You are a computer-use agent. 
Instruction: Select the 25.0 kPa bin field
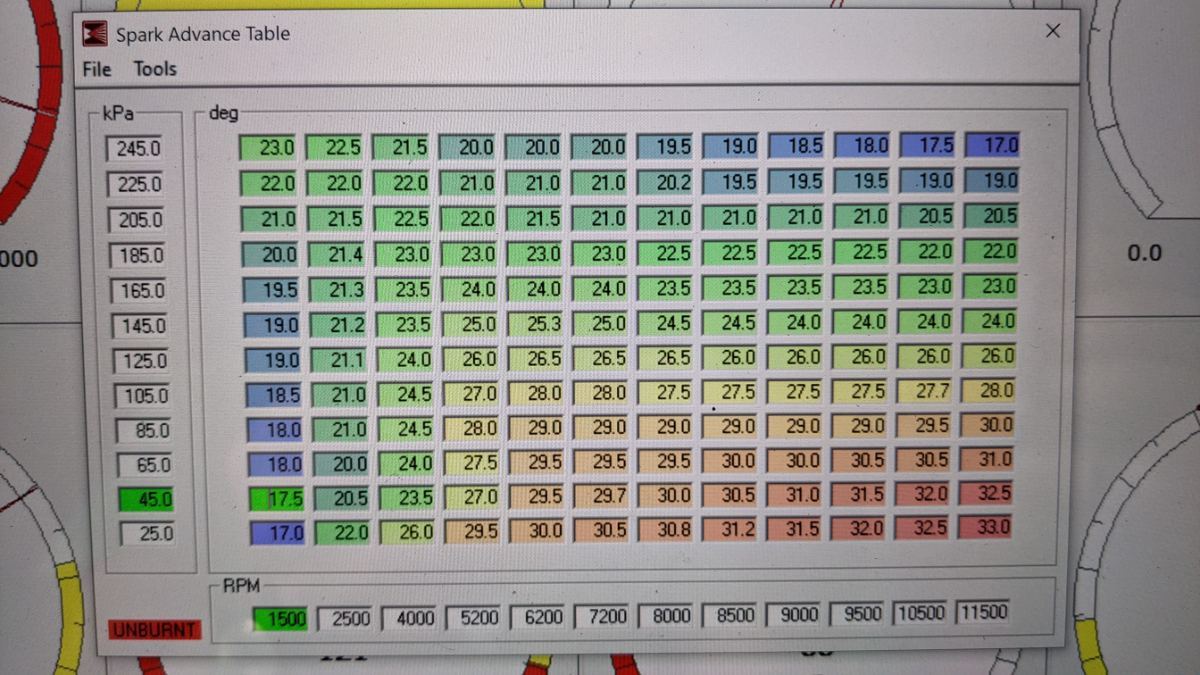pyautogui.click(x=148, y=534)
